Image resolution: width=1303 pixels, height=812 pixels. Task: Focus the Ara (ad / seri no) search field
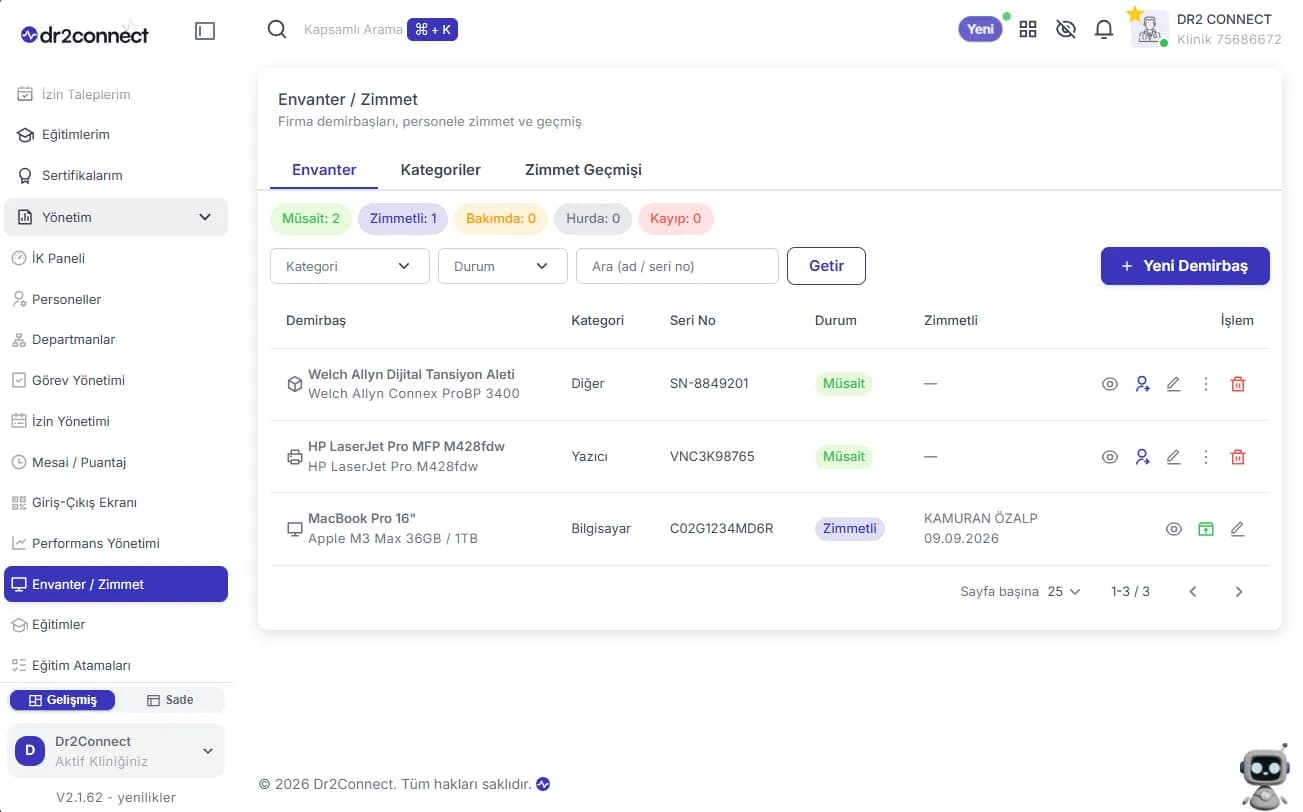click(x=677, y=266)
